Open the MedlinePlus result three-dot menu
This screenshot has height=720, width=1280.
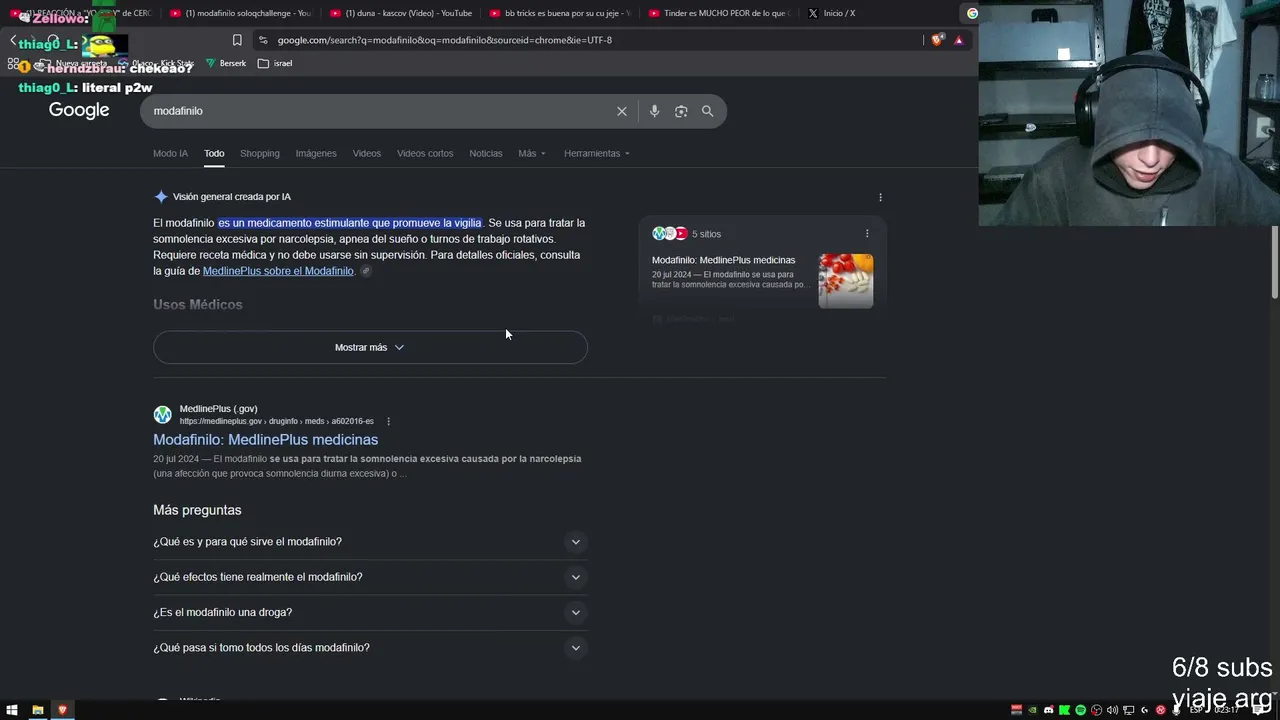(x=388, y=421)
